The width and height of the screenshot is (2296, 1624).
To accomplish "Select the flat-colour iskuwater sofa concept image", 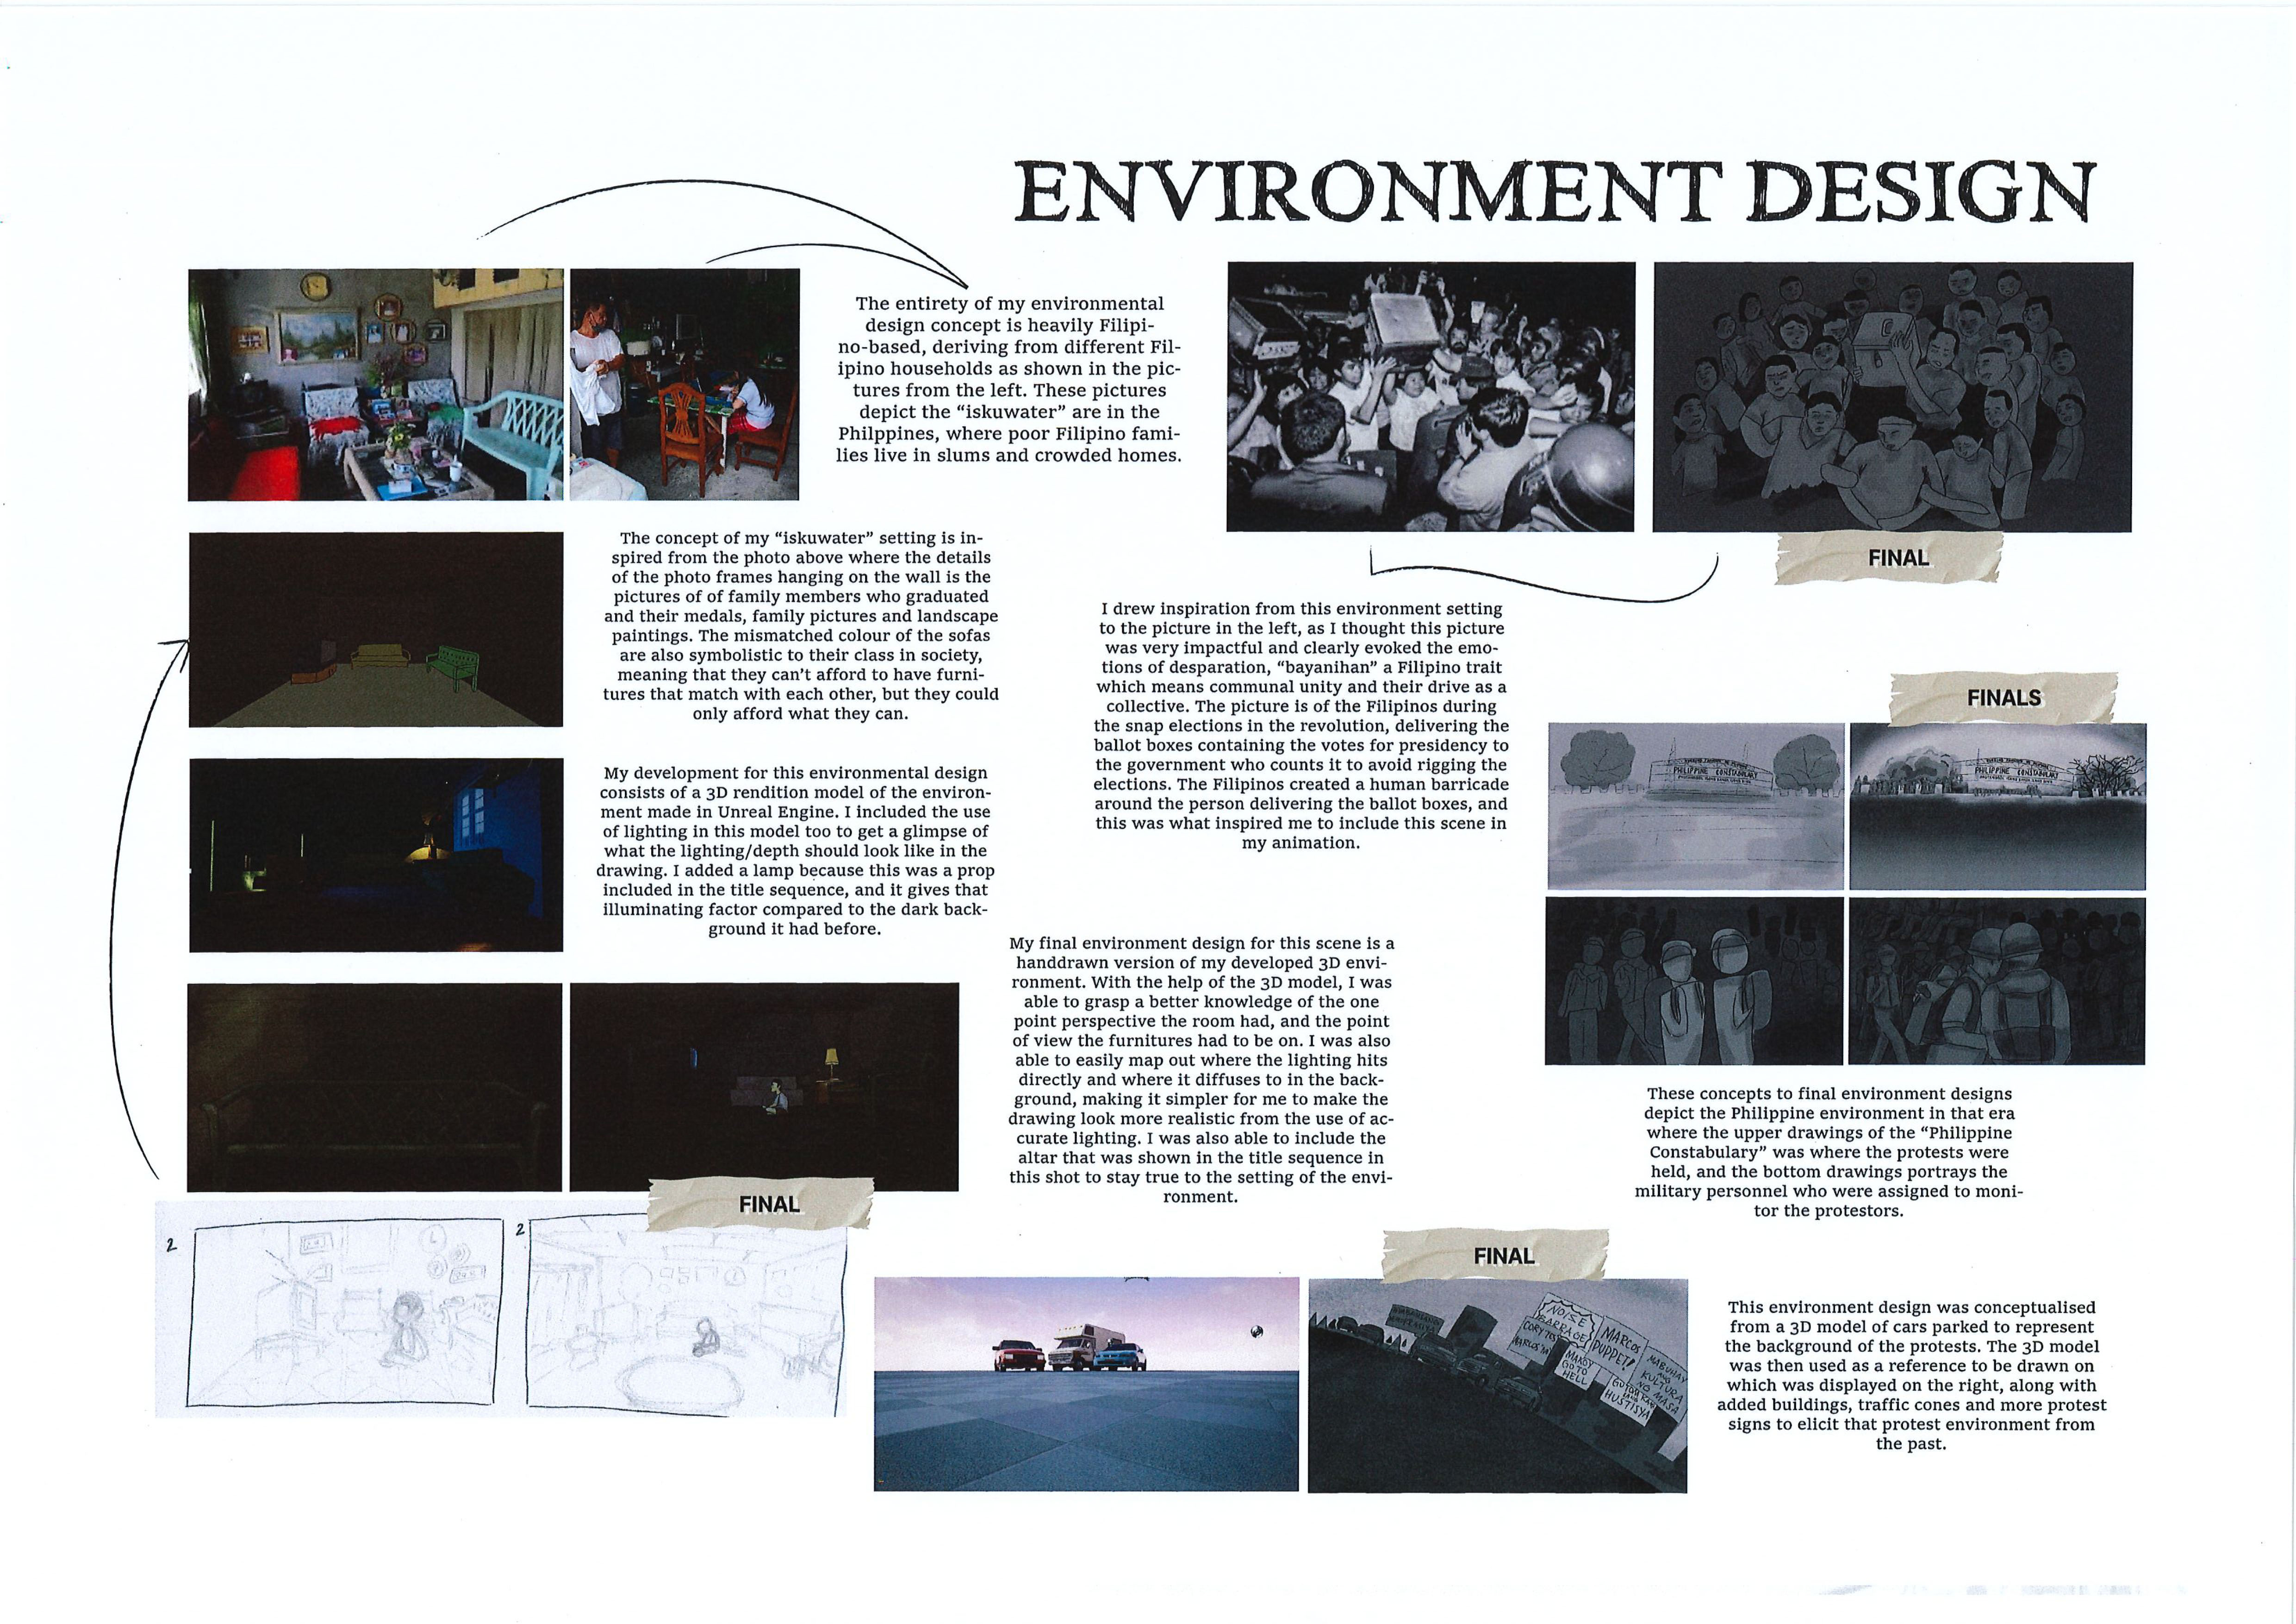I will tap(376, 629).
